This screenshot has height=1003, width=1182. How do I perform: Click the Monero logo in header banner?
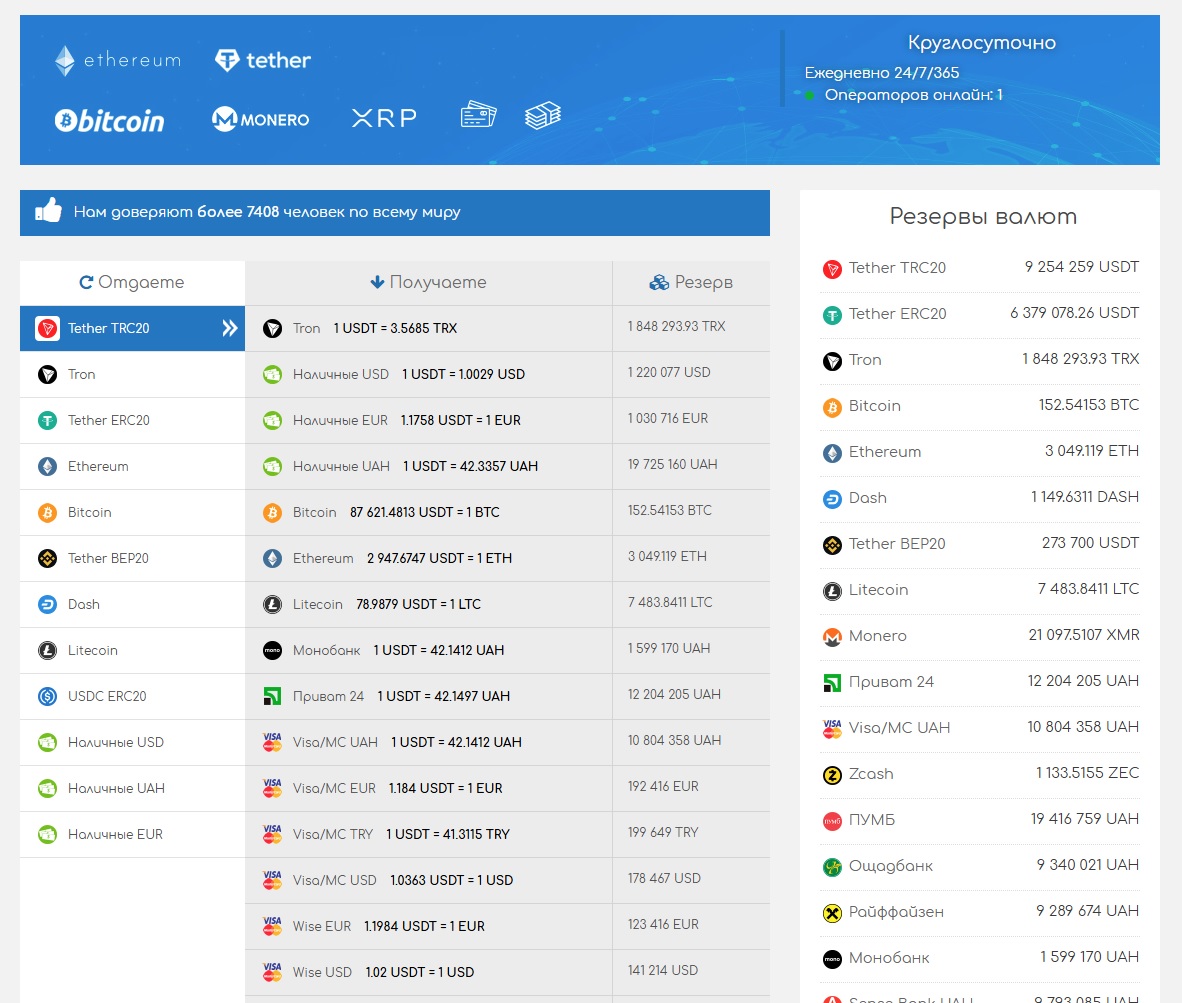click(x=261, y=120)
